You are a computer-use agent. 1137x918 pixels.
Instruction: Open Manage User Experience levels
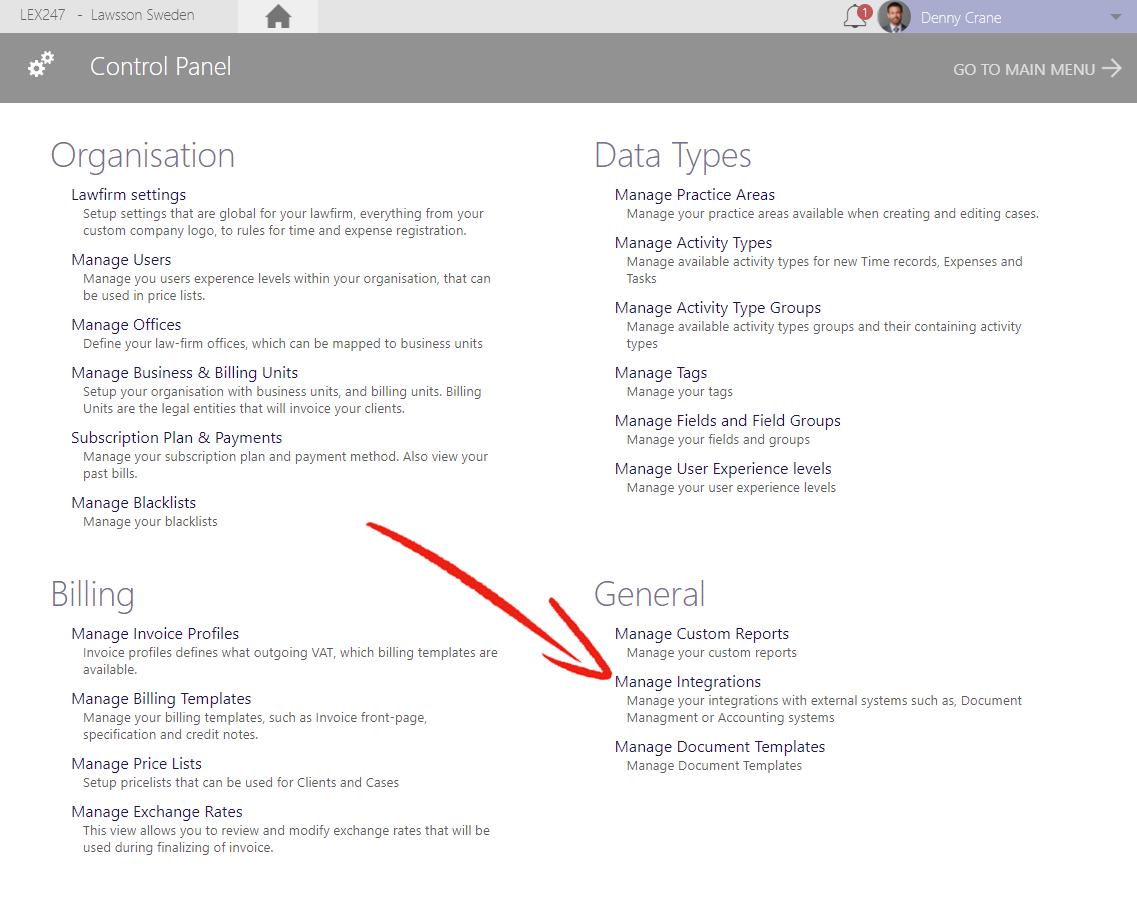[x=723, y=468]
